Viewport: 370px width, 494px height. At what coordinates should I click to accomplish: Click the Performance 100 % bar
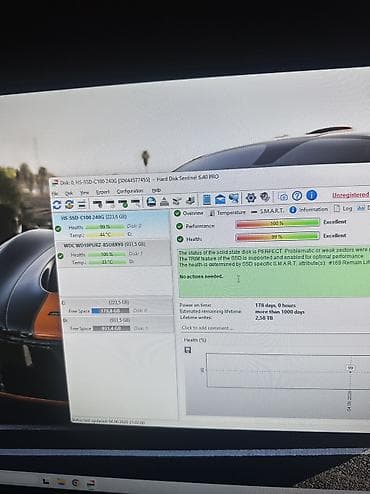(x=277, y=223)
